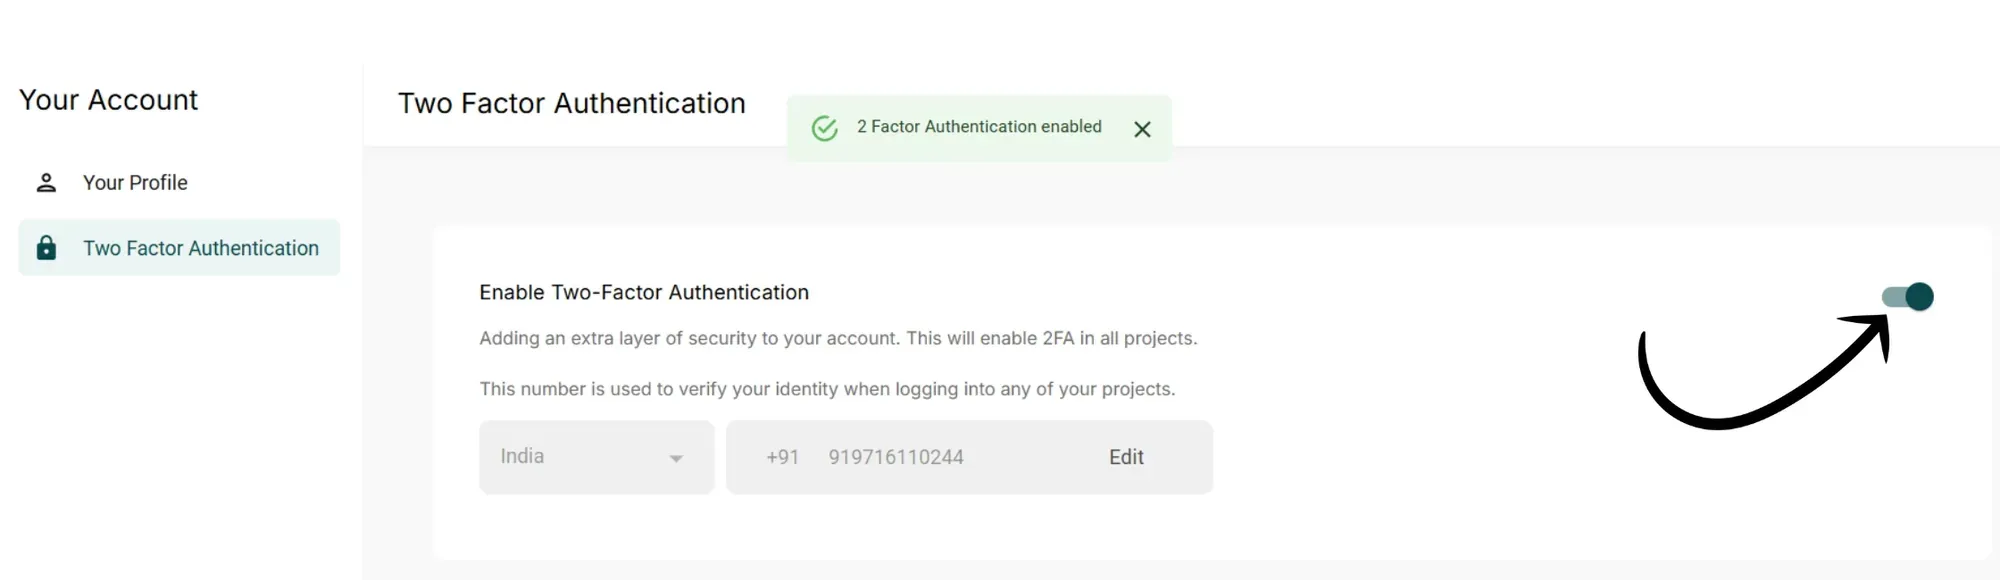Click the phone number input field
The width and height of the screenshot is (2000, 580).
pos(895,457)
